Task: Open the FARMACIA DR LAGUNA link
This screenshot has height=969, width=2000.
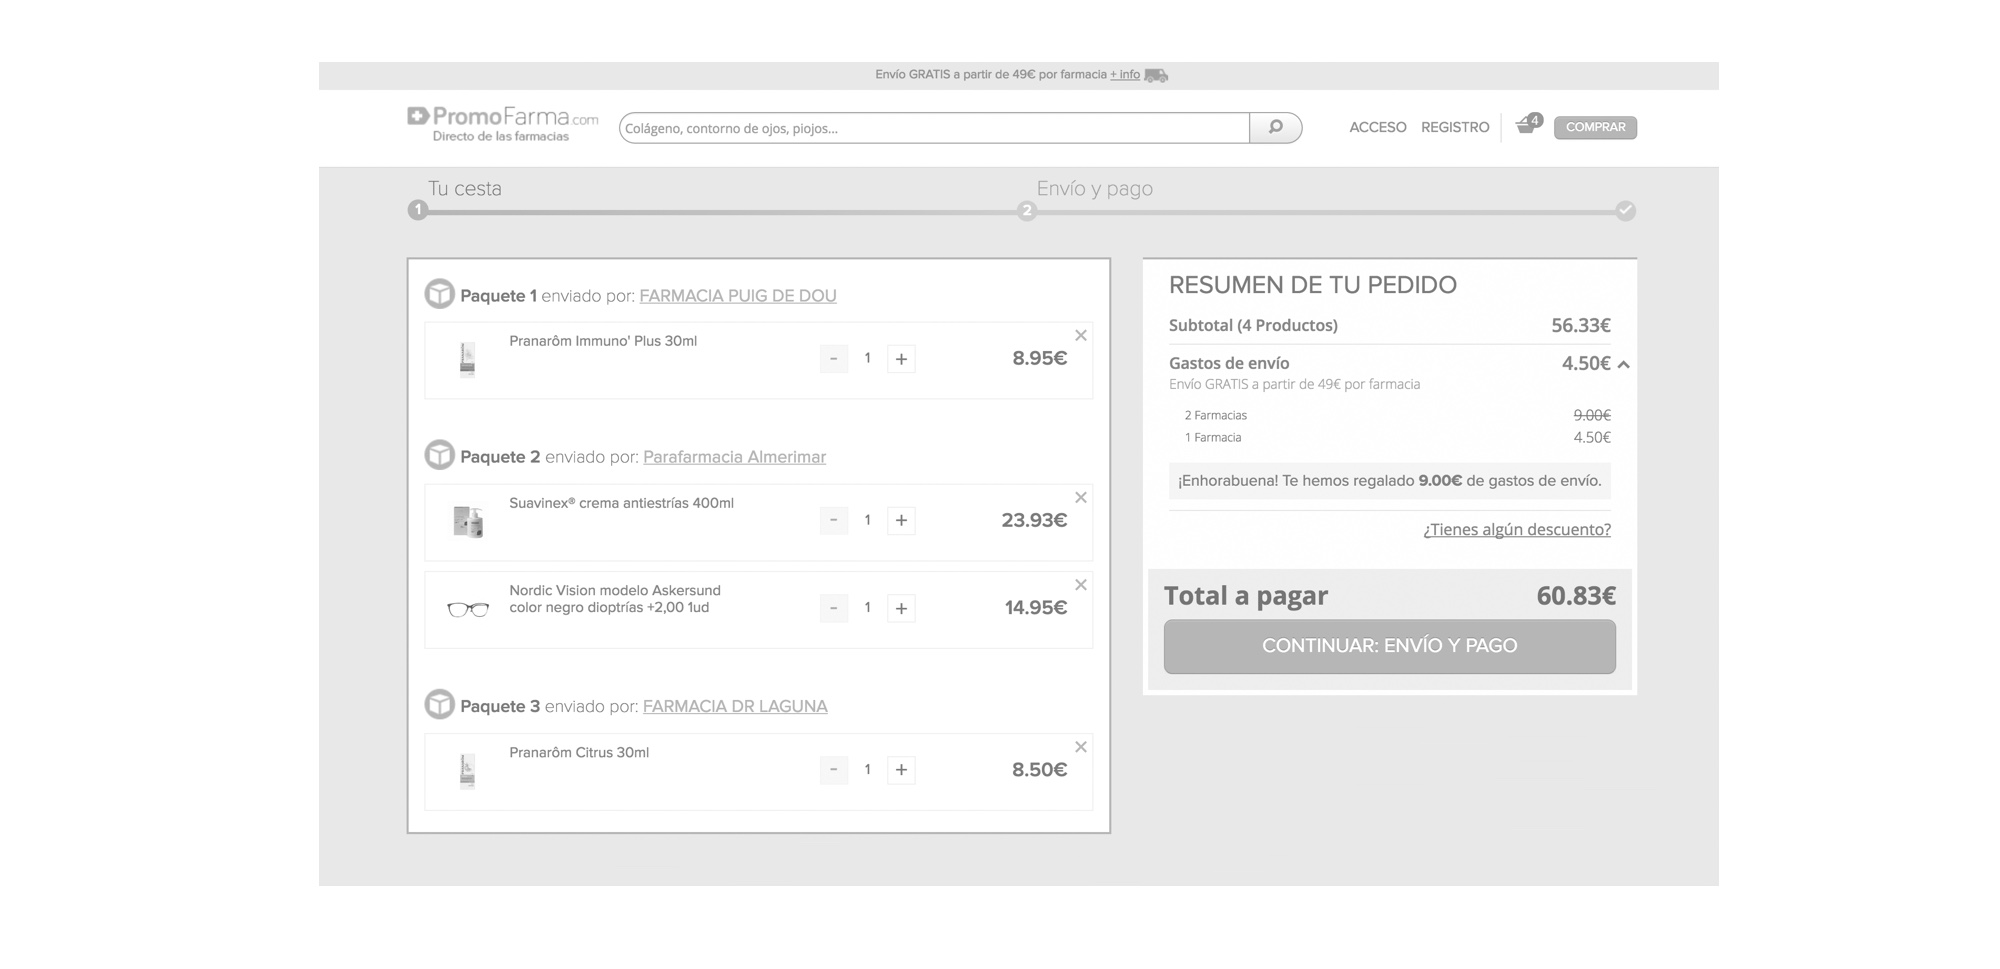Action: [735, 706]
